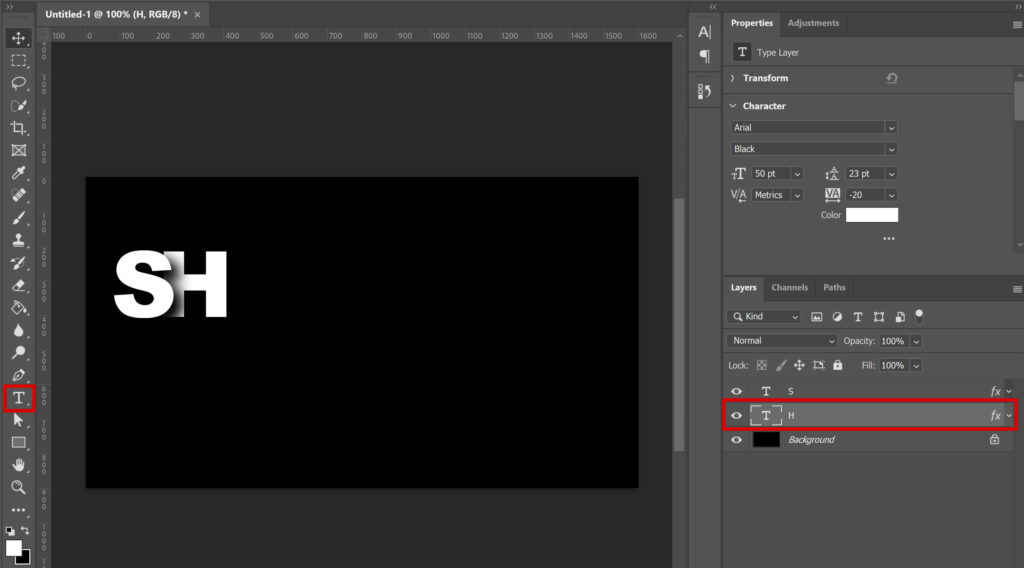Open the Black font style dropdown
Image resolution: width=1024 pixels, height=568 pixels.
[891, 150]
